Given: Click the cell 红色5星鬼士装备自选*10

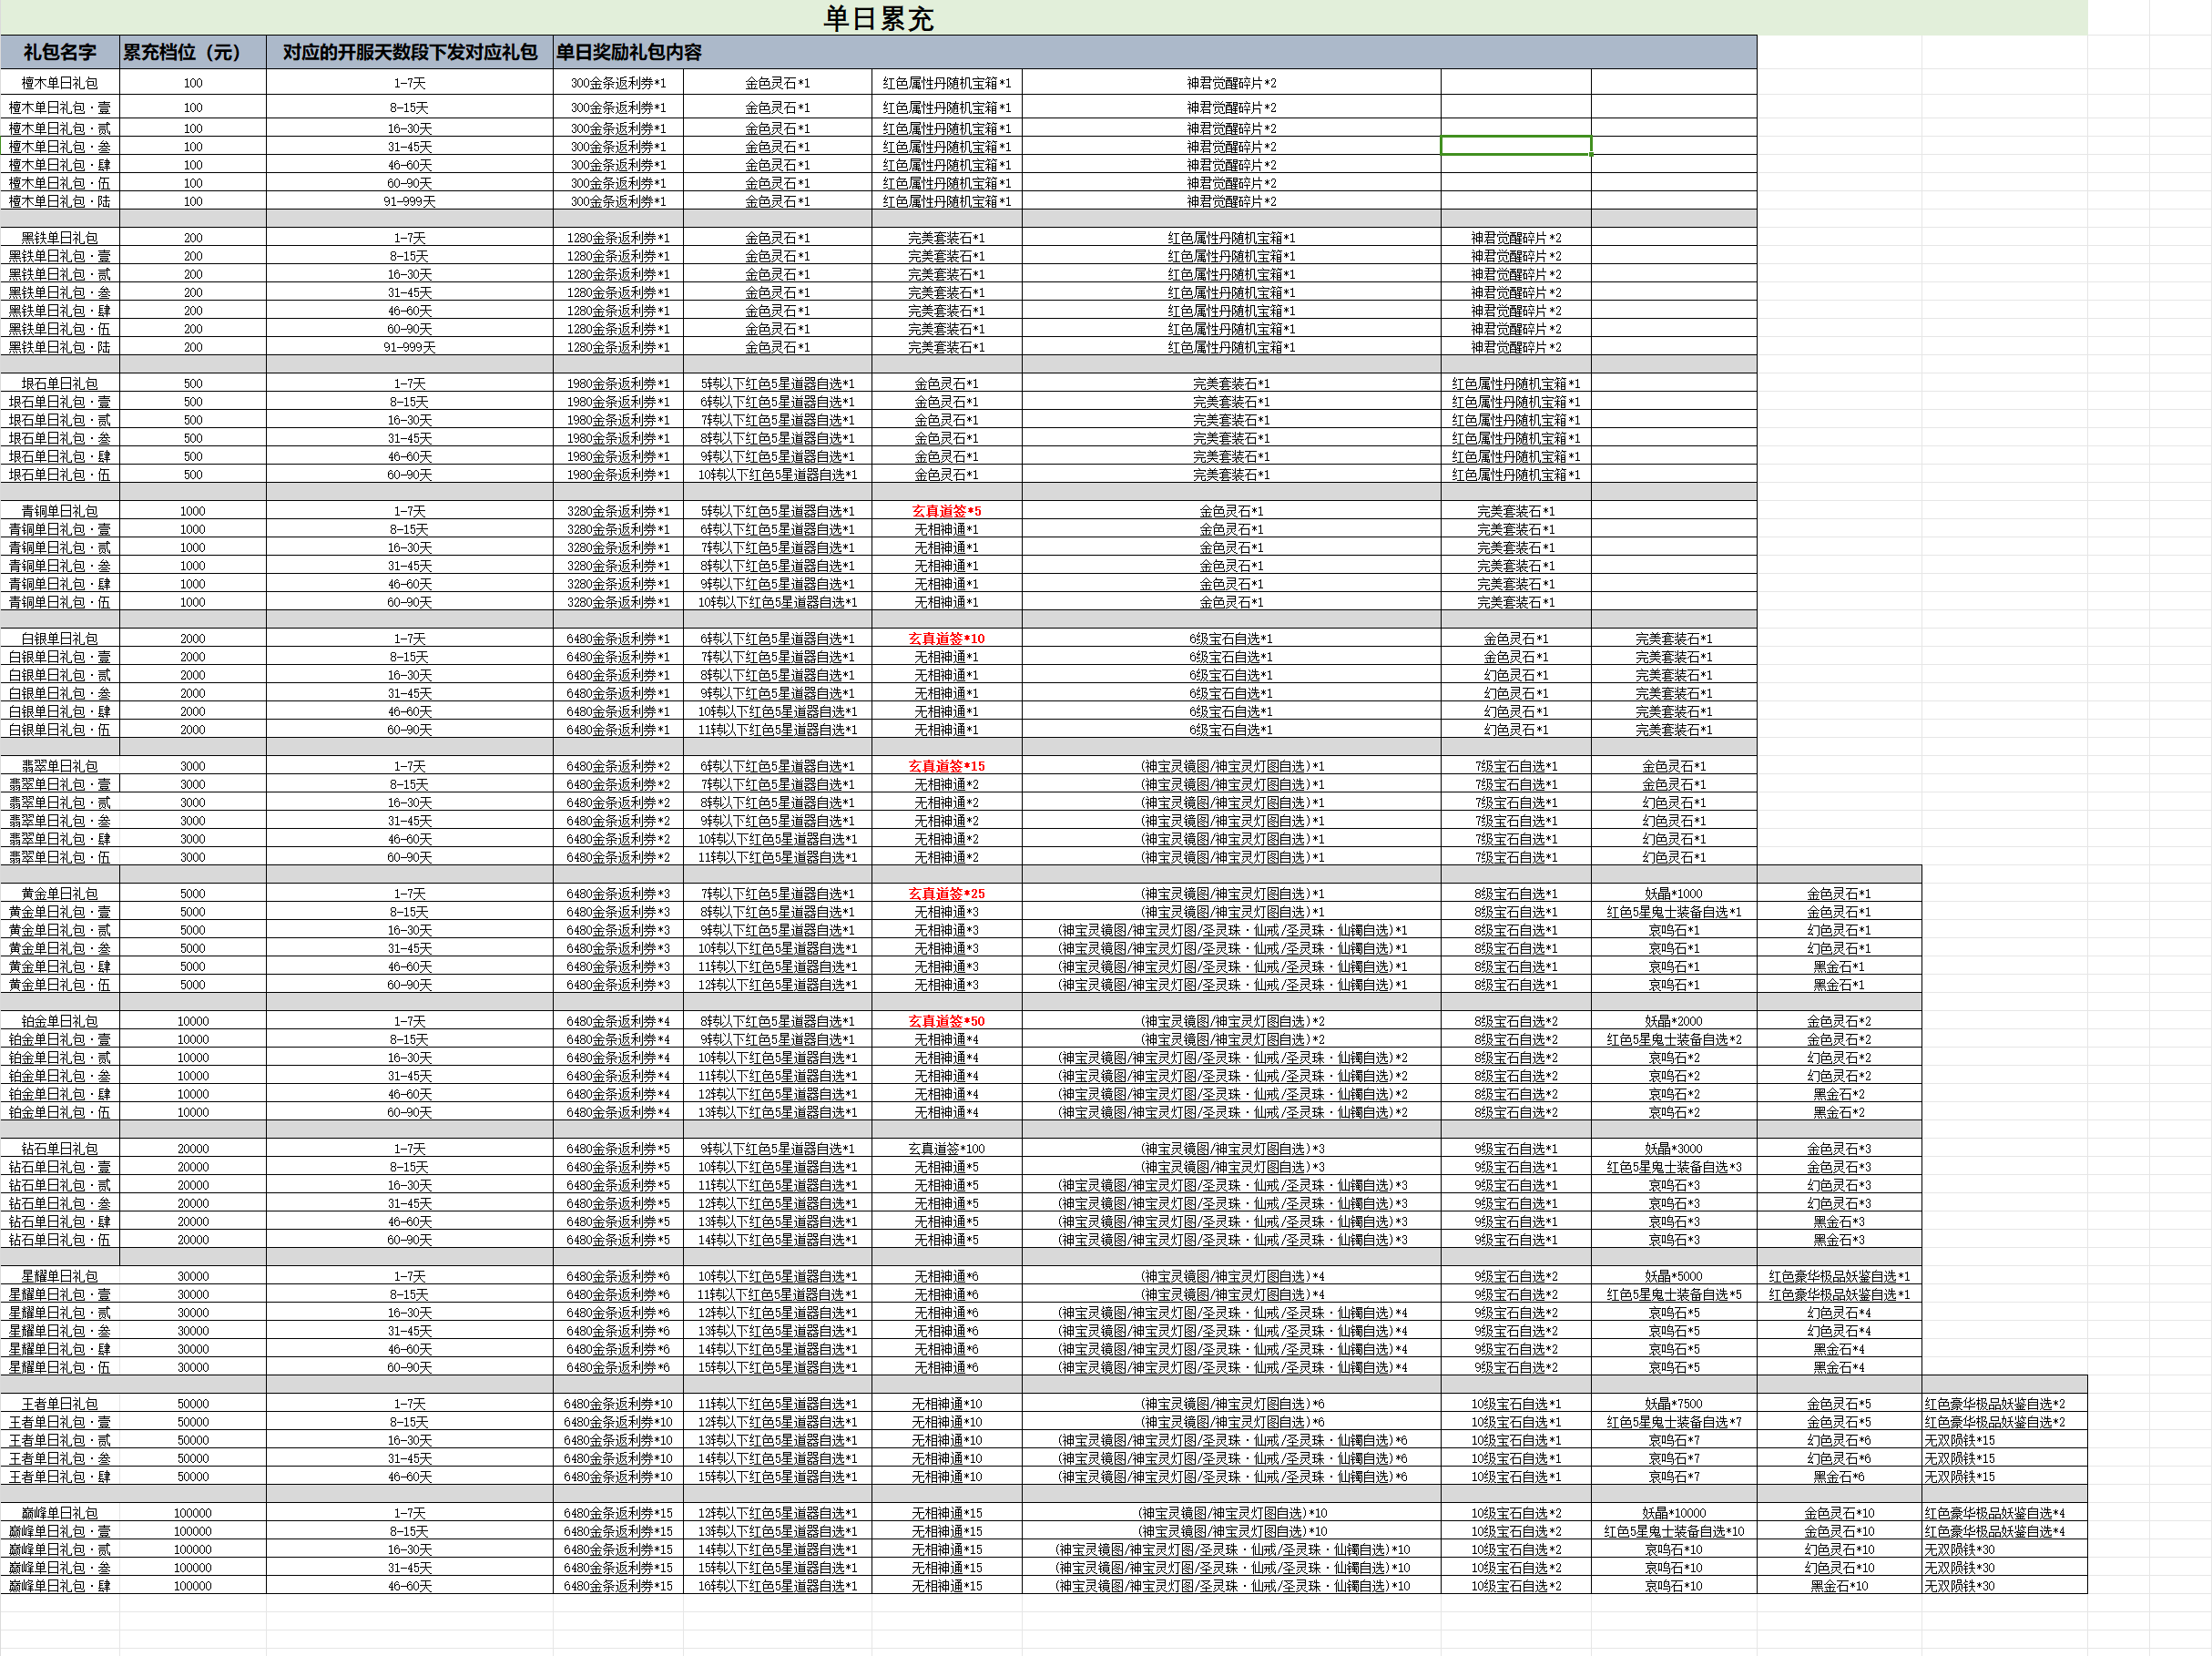Looking at the screenshot, I should tap(1674, 1531).
